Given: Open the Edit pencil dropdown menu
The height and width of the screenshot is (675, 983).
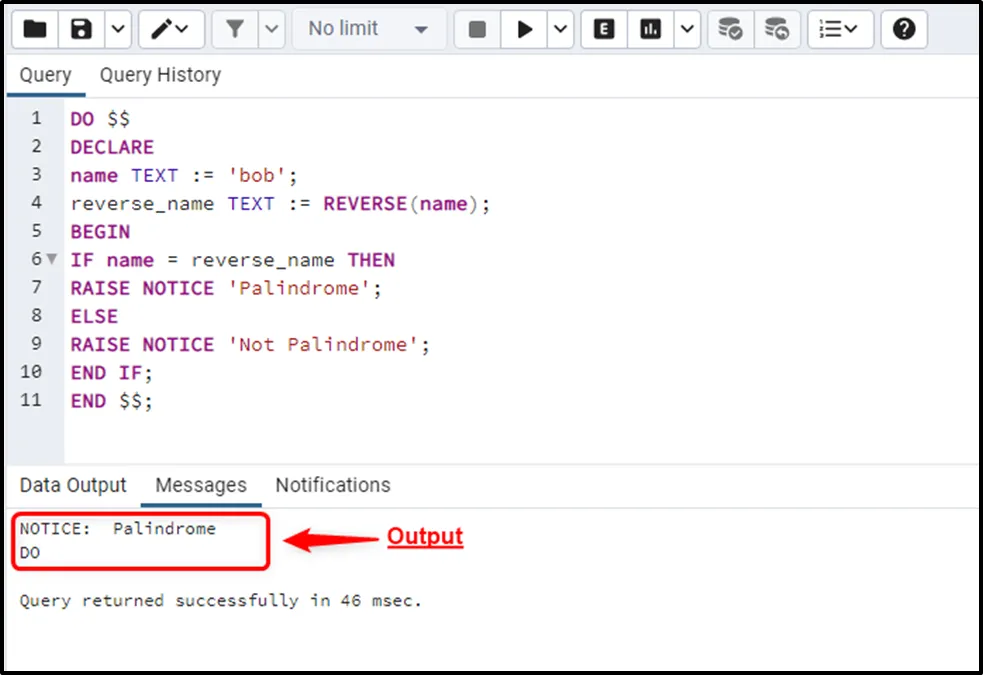Looking at the screenshot, I should tap(171, 29).
